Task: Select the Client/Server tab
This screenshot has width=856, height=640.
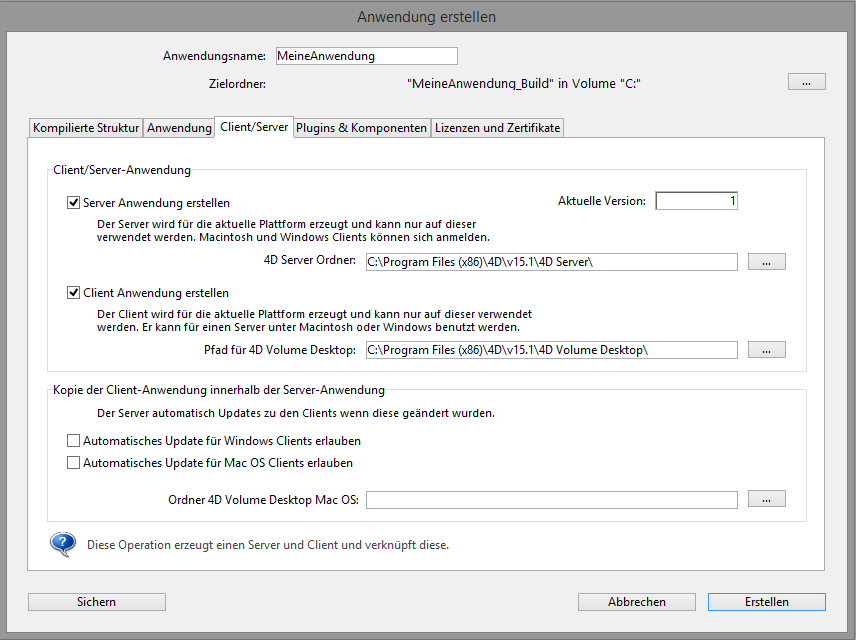Action: pyautogui.click(x=254, y=127)
